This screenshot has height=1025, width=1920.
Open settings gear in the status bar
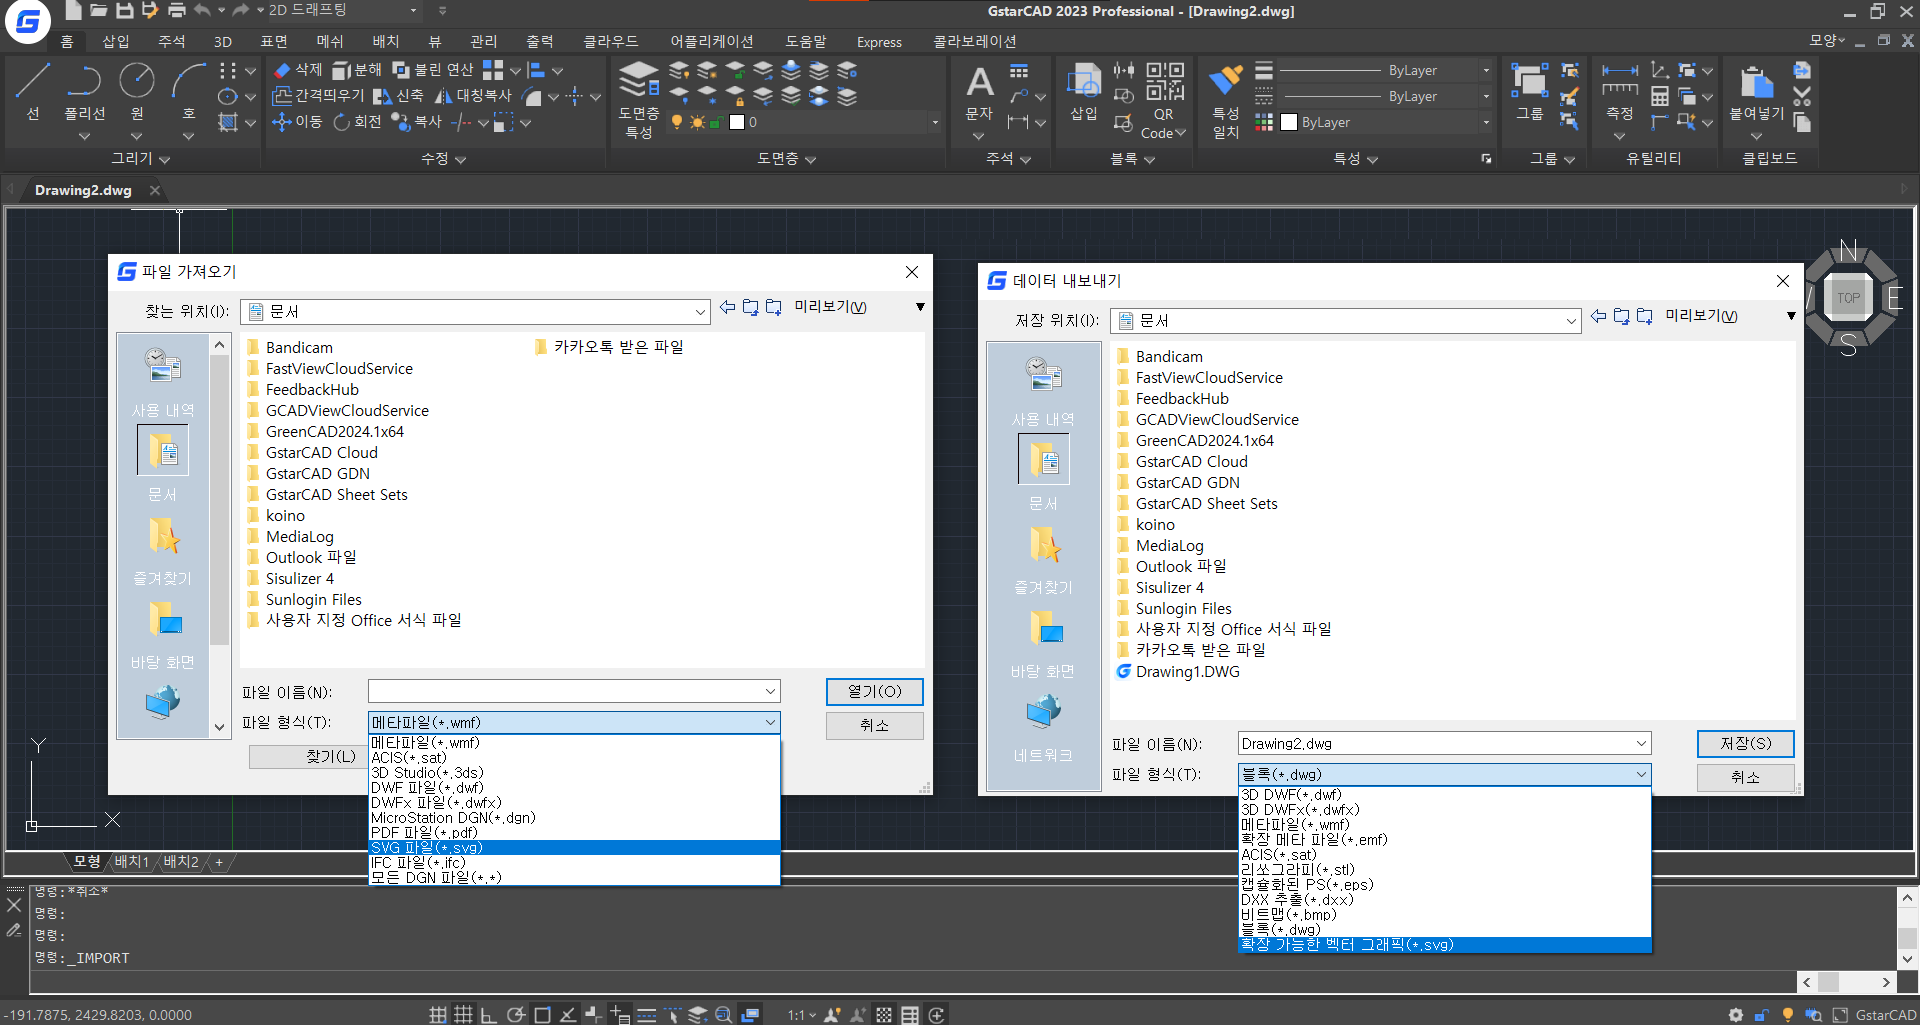[1736, 1014]
